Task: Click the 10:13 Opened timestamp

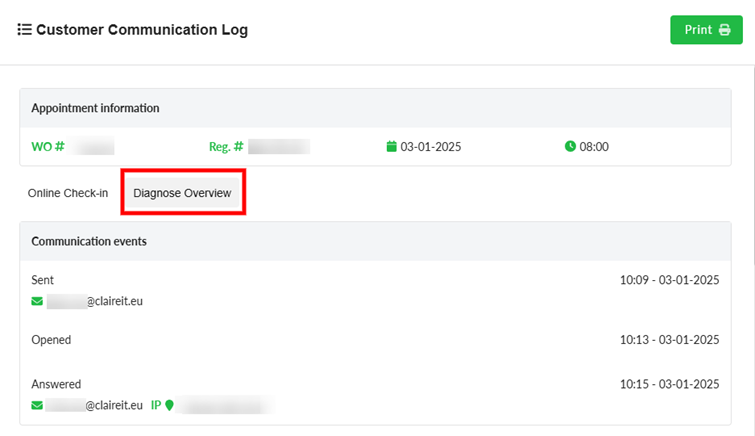Action: [x=669, y=340]
